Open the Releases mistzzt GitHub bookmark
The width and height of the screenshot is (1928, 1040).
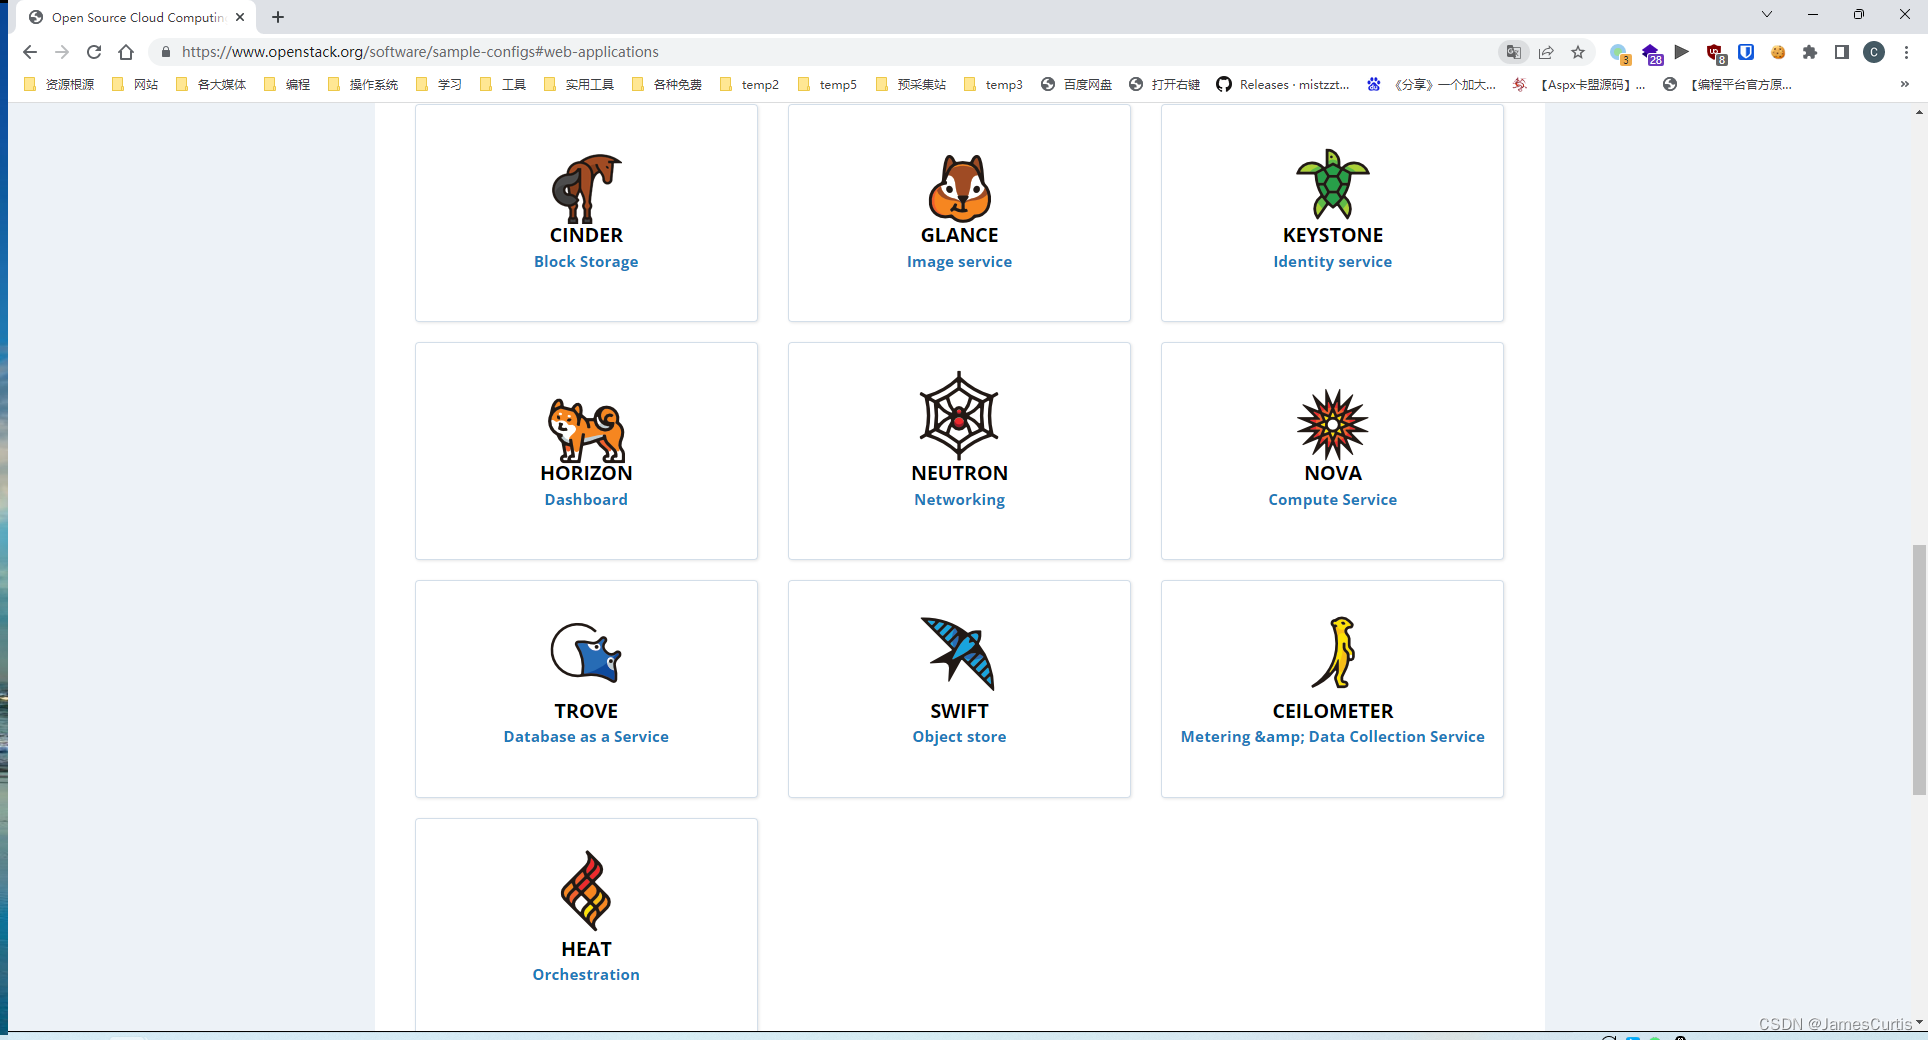tap(1283, 85)
